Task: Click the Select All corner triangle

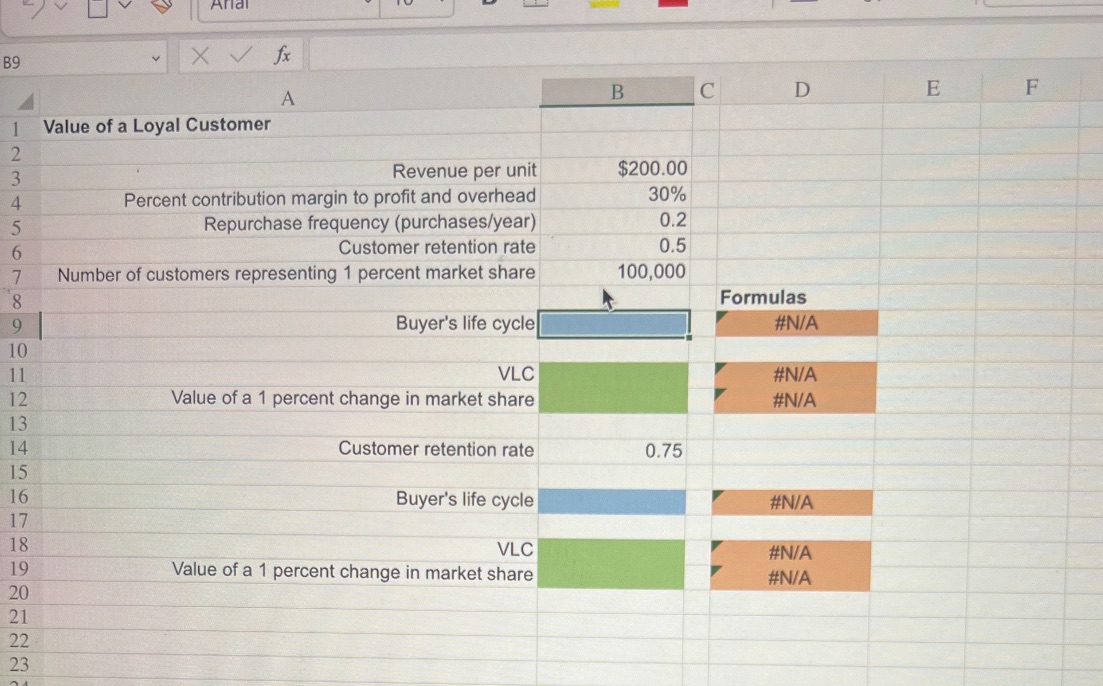Action: [25, 103]
